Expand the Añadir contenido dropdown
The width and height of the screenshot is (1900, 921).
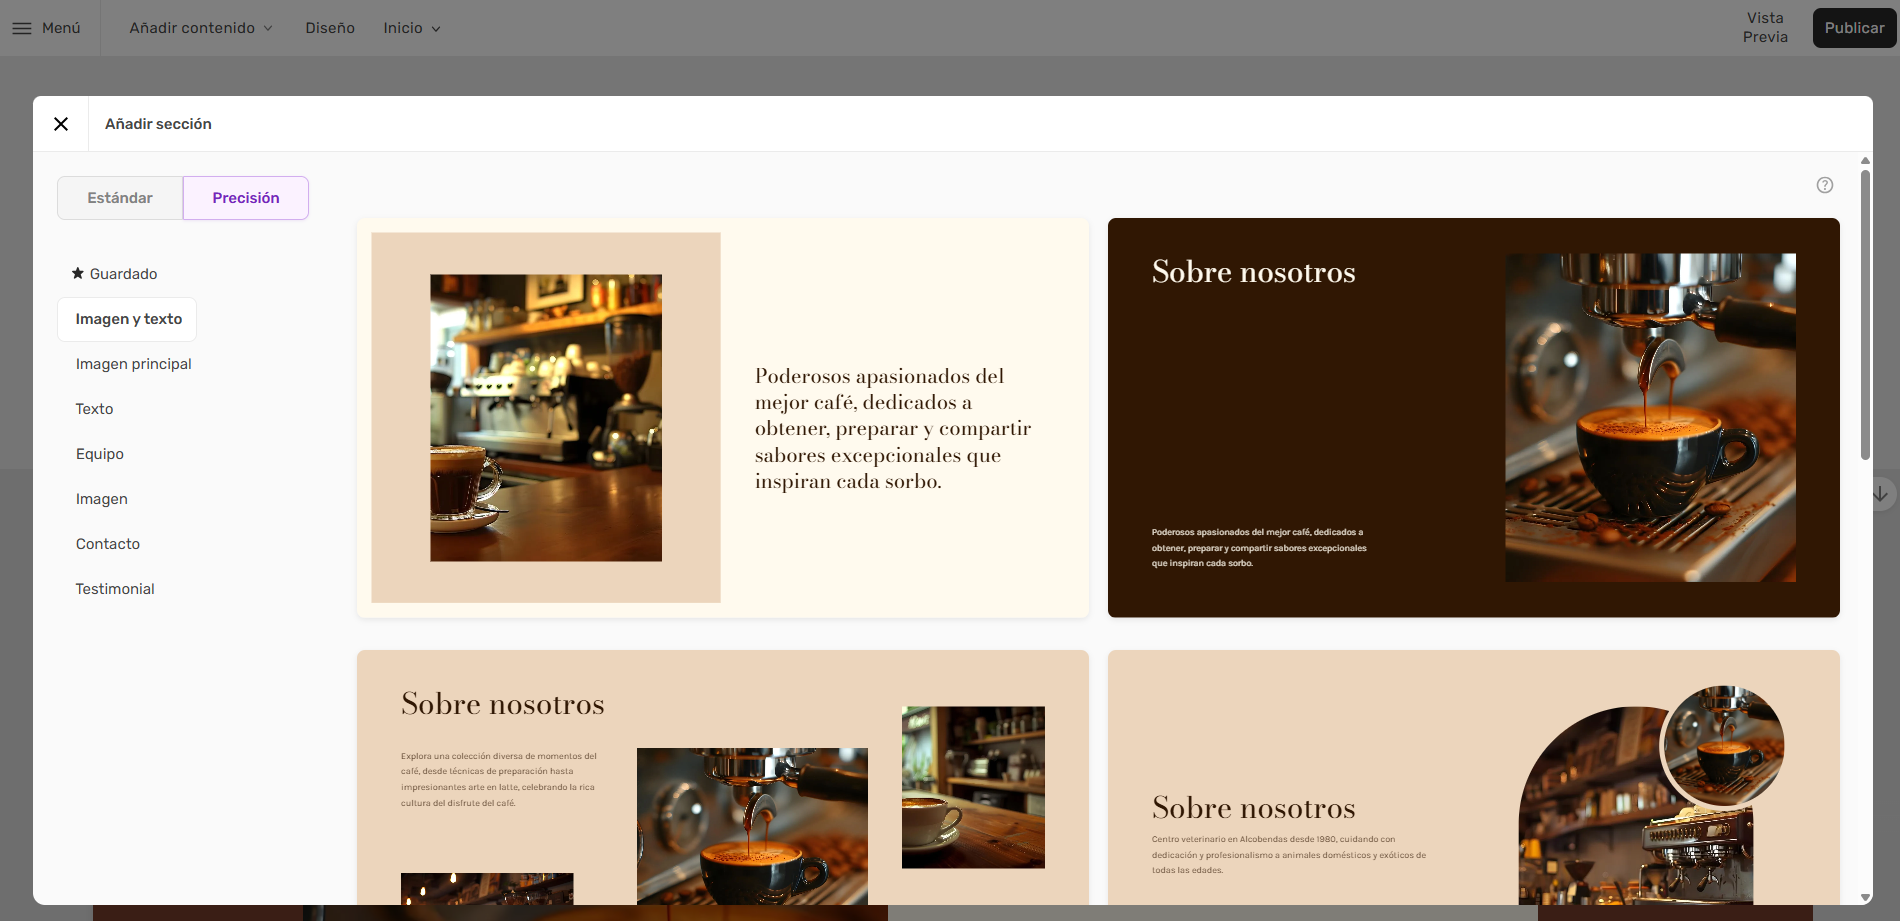(x=201, y=28)
